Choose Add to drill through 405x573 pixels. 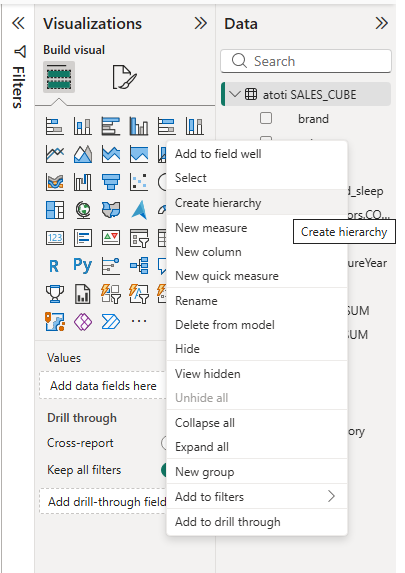click(x=257, y=521)
